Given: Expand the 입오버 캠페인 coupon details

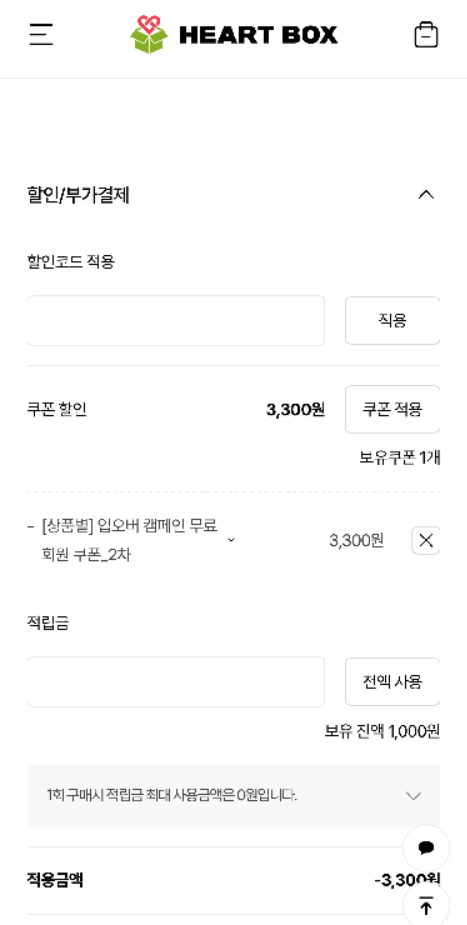Looking at the screenshot, I should point(231,540).
